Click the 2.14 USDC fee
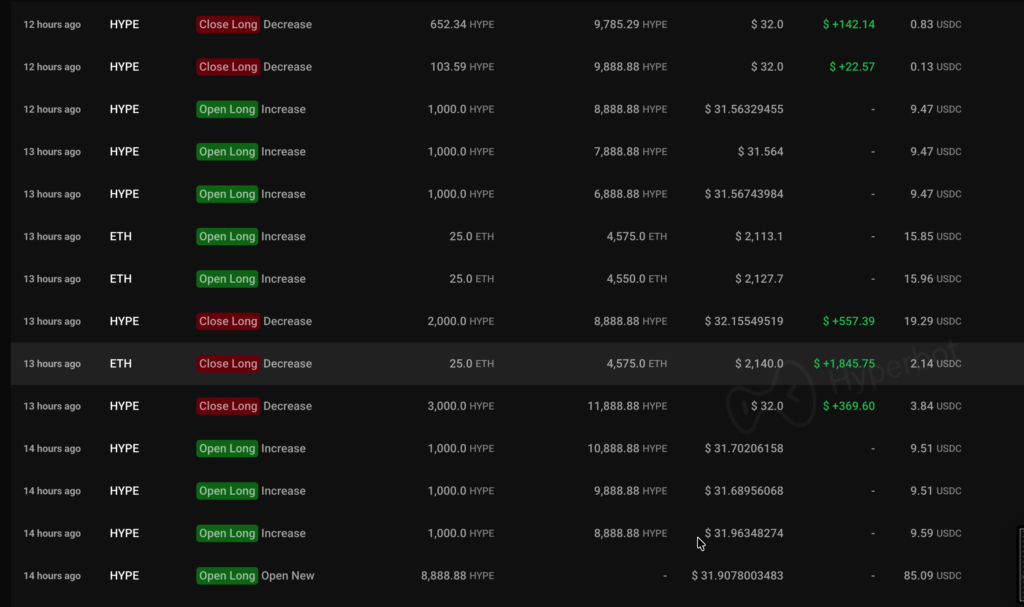The image size is (1024, 607). pyautogui.click(x=935, y=364)
